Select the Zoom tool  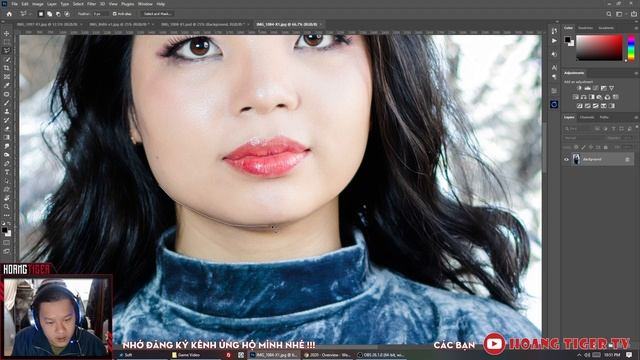(x=7, y=207)
